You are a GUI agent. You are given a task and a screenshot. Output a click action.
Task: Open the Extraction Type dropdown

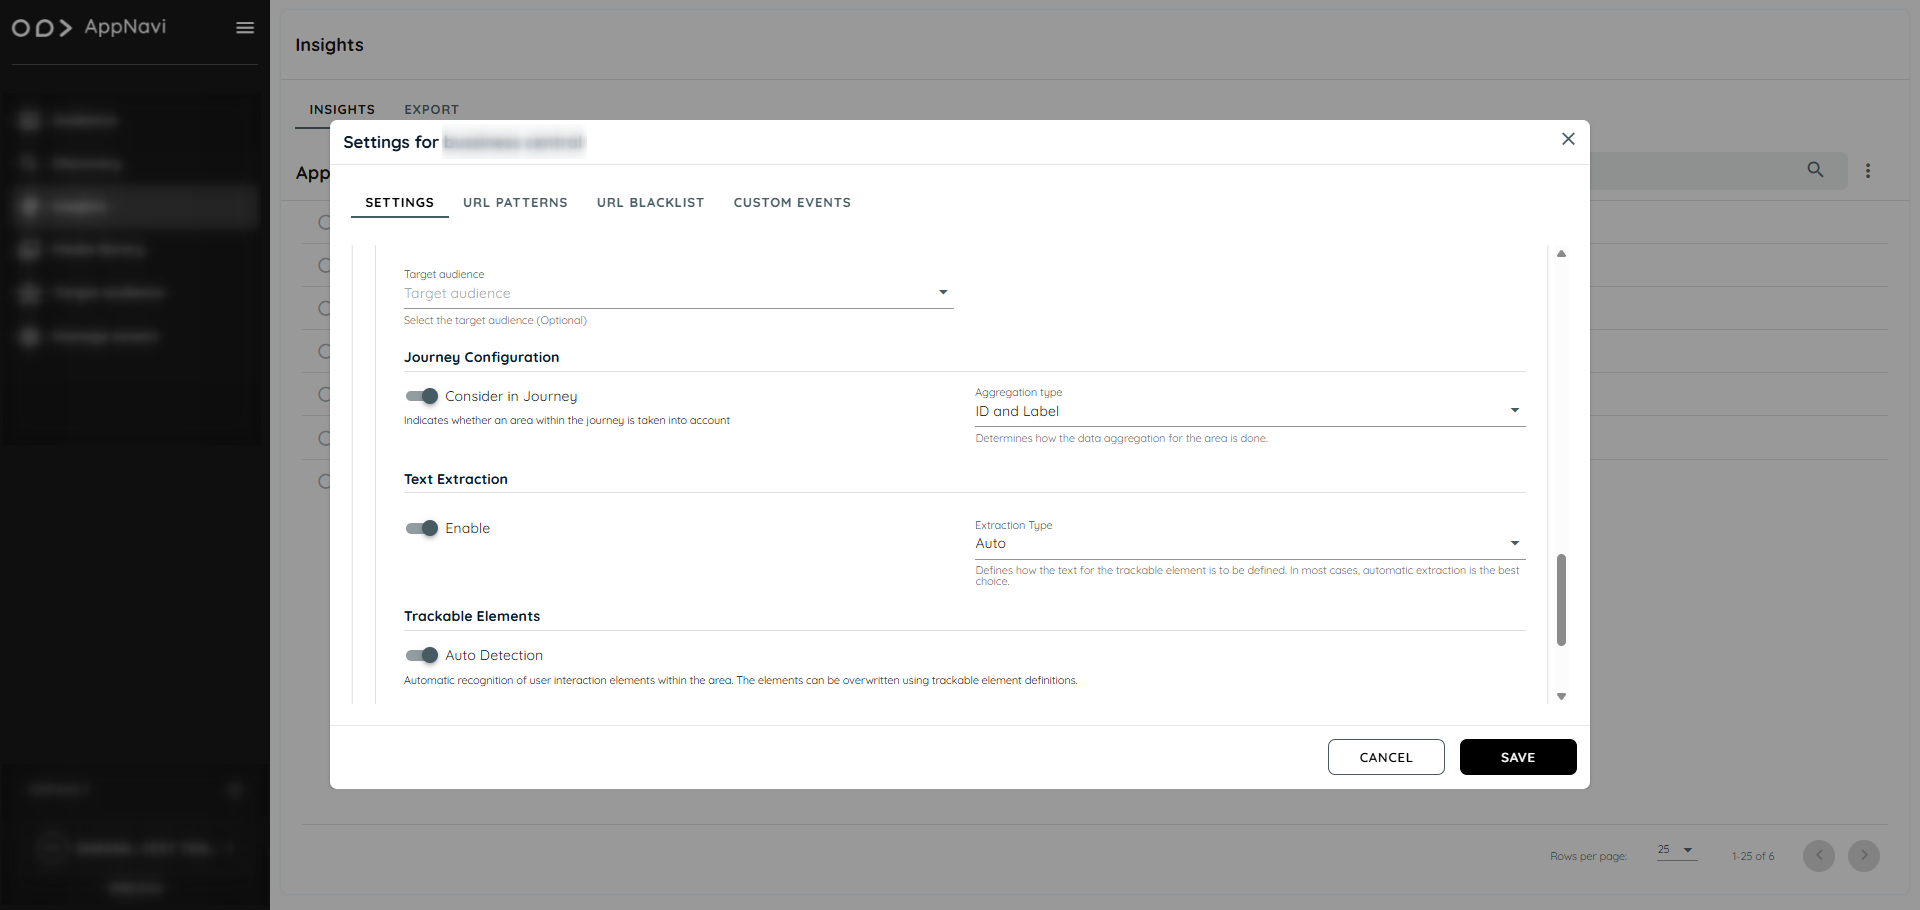click(x=1250, y=543)
